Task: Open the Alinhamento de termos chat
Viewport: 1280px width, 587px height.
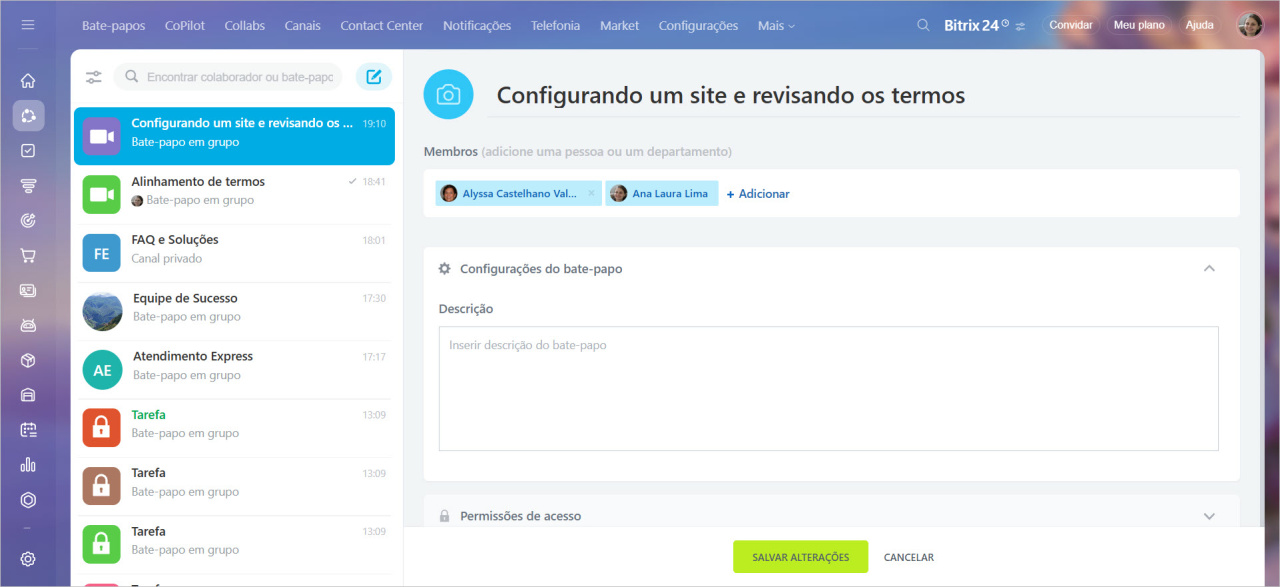Action: click(x=234, y=194)
